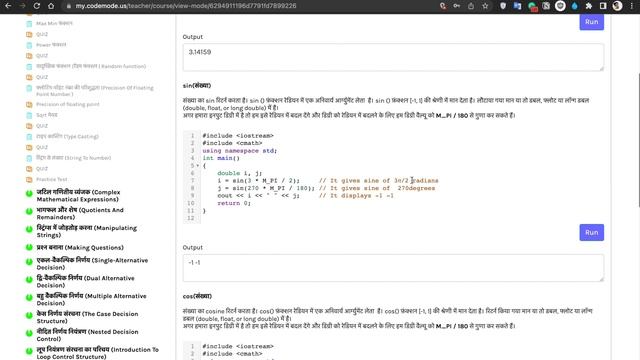The width and height of the screenshot is (640, 360).
Task: Open the Random function lesson
Action: [91, 66]
